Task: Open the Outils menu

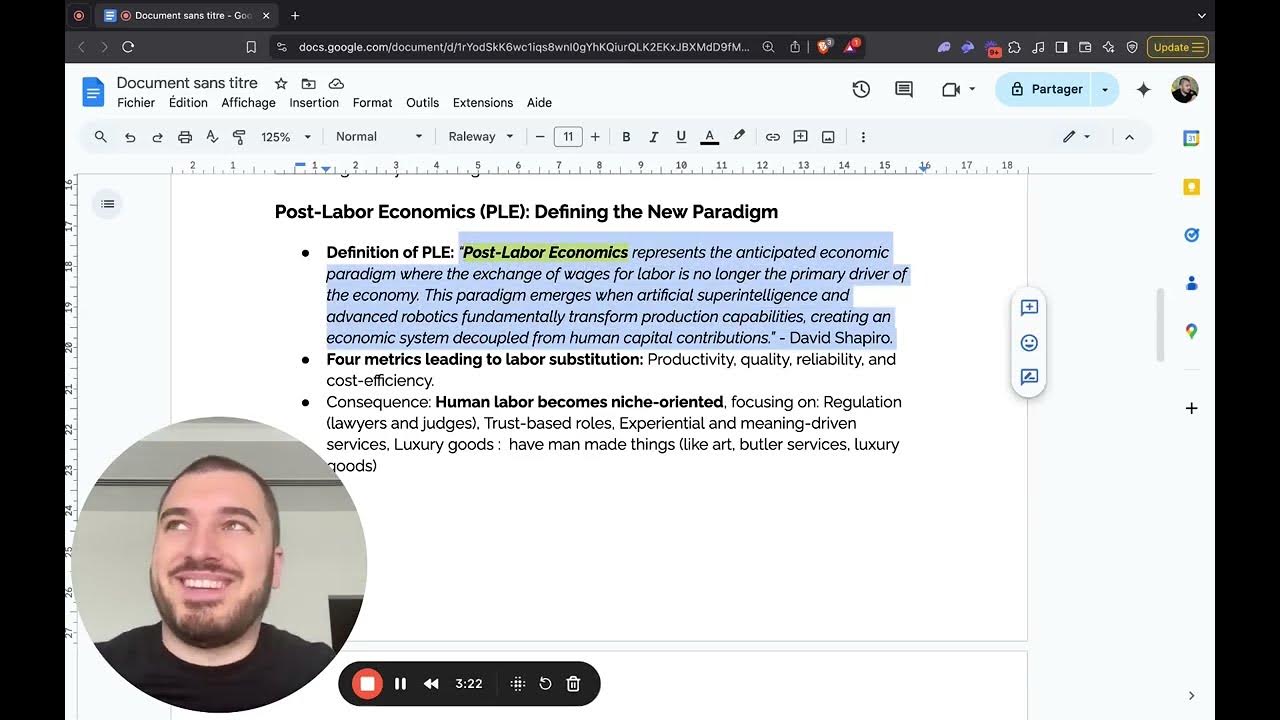Action: coord(422,102)
